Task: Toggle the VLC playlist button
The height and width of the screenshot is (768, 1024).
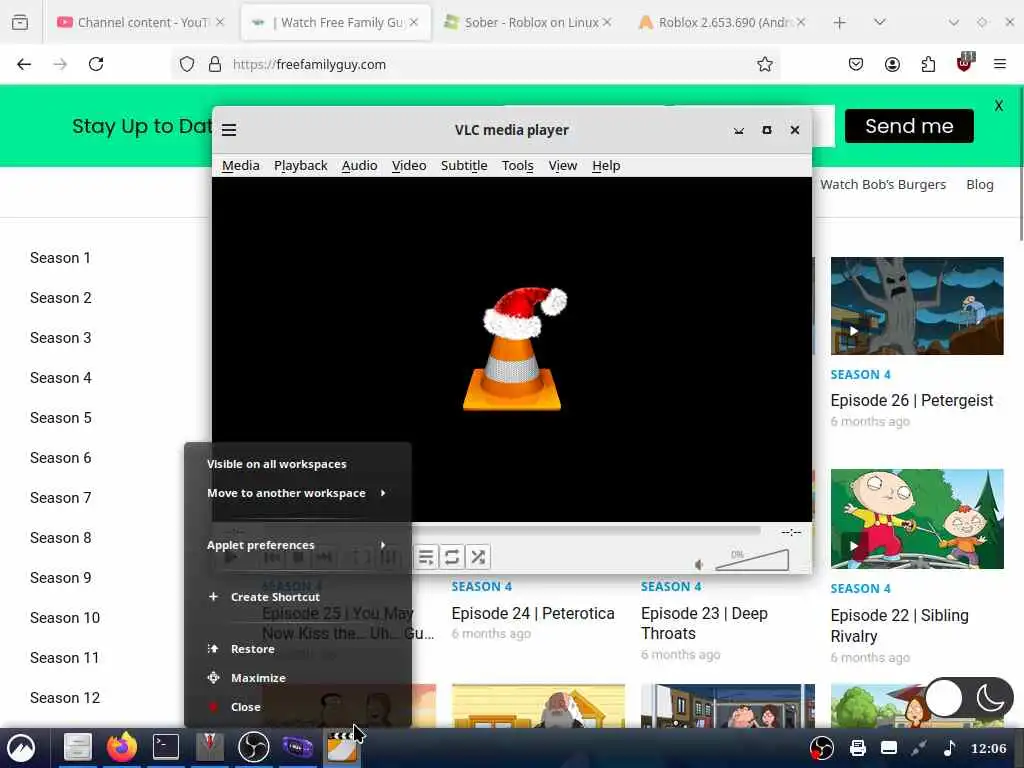Action: tap(426, 557)
